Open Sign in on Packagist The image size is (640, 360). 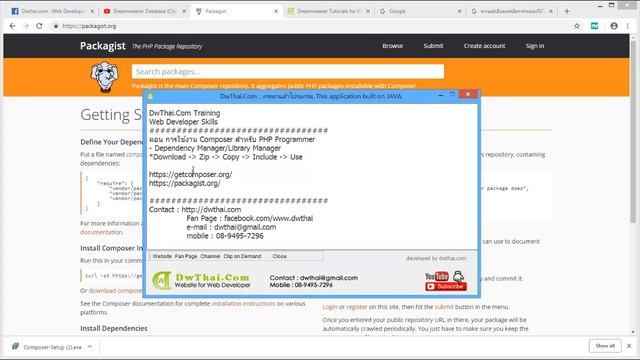(535, 46)
